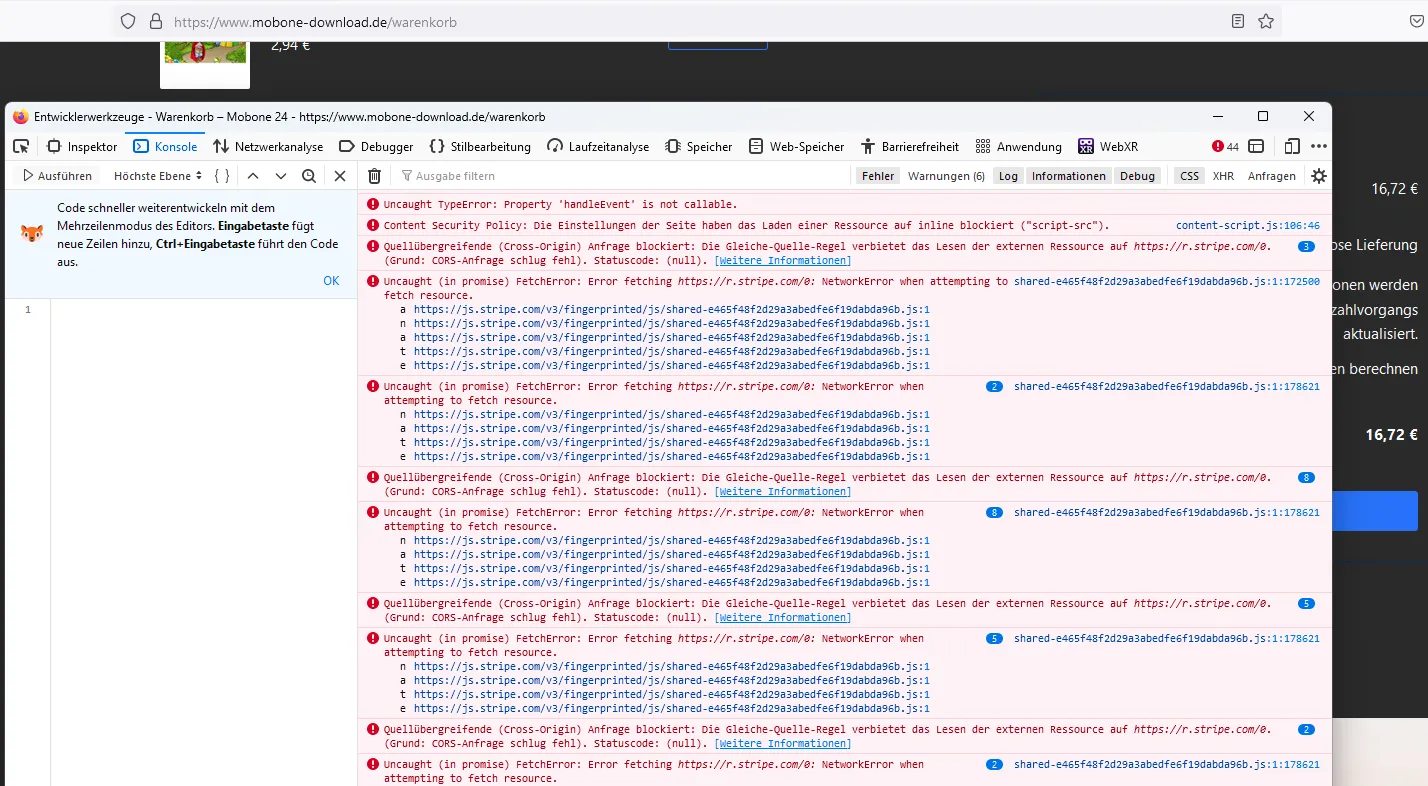Click the WebXR tab icon
Screen dimensions: 1428x786
point(1086,147)
